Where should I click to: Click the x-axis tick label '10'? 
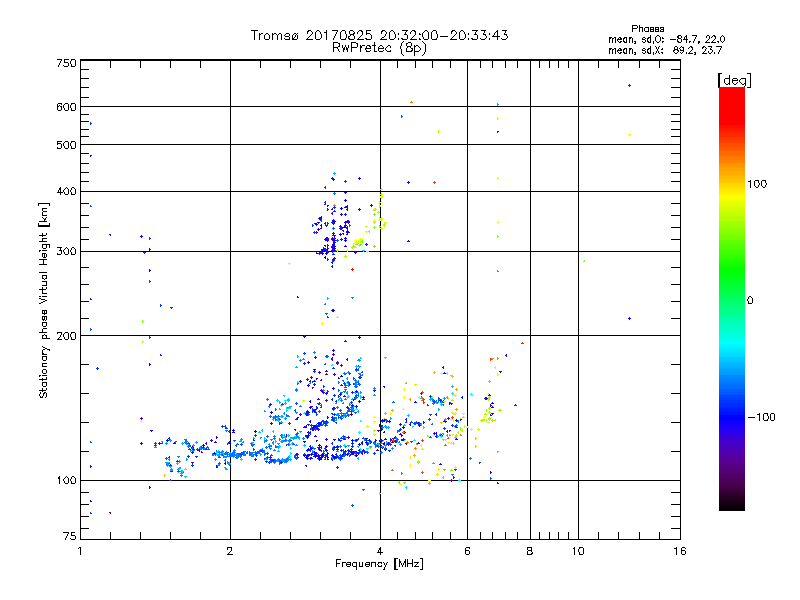click(x=578, y=551)
